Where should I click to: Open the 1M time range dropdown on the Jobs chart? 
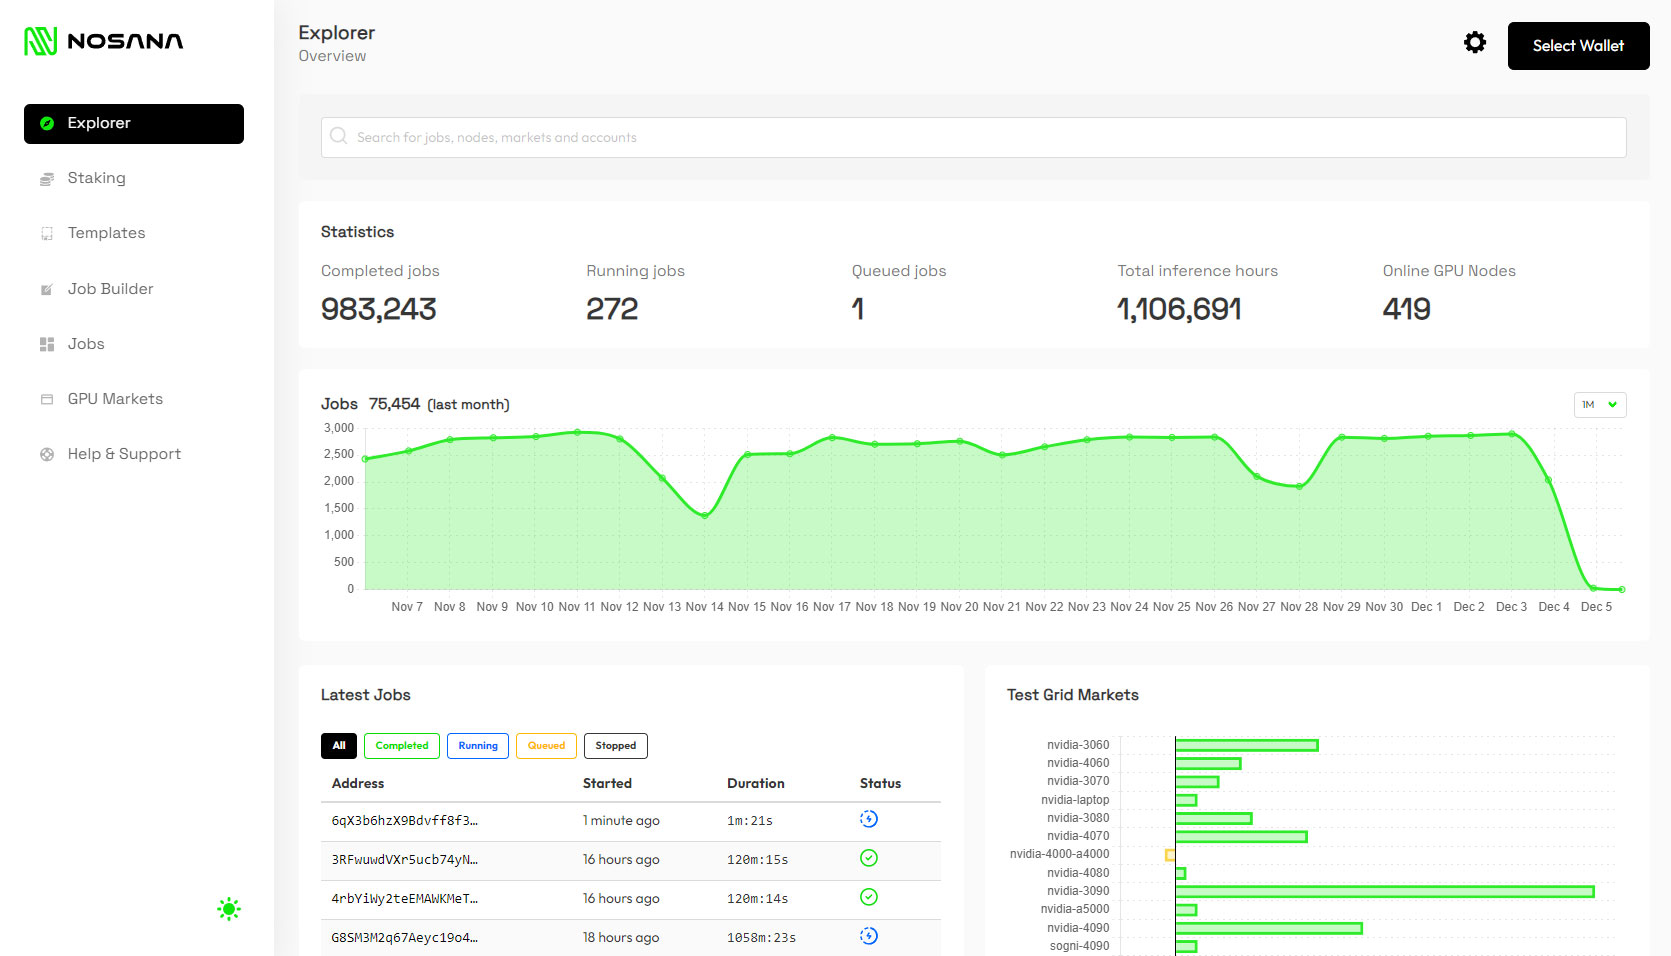click(1600, 404)
